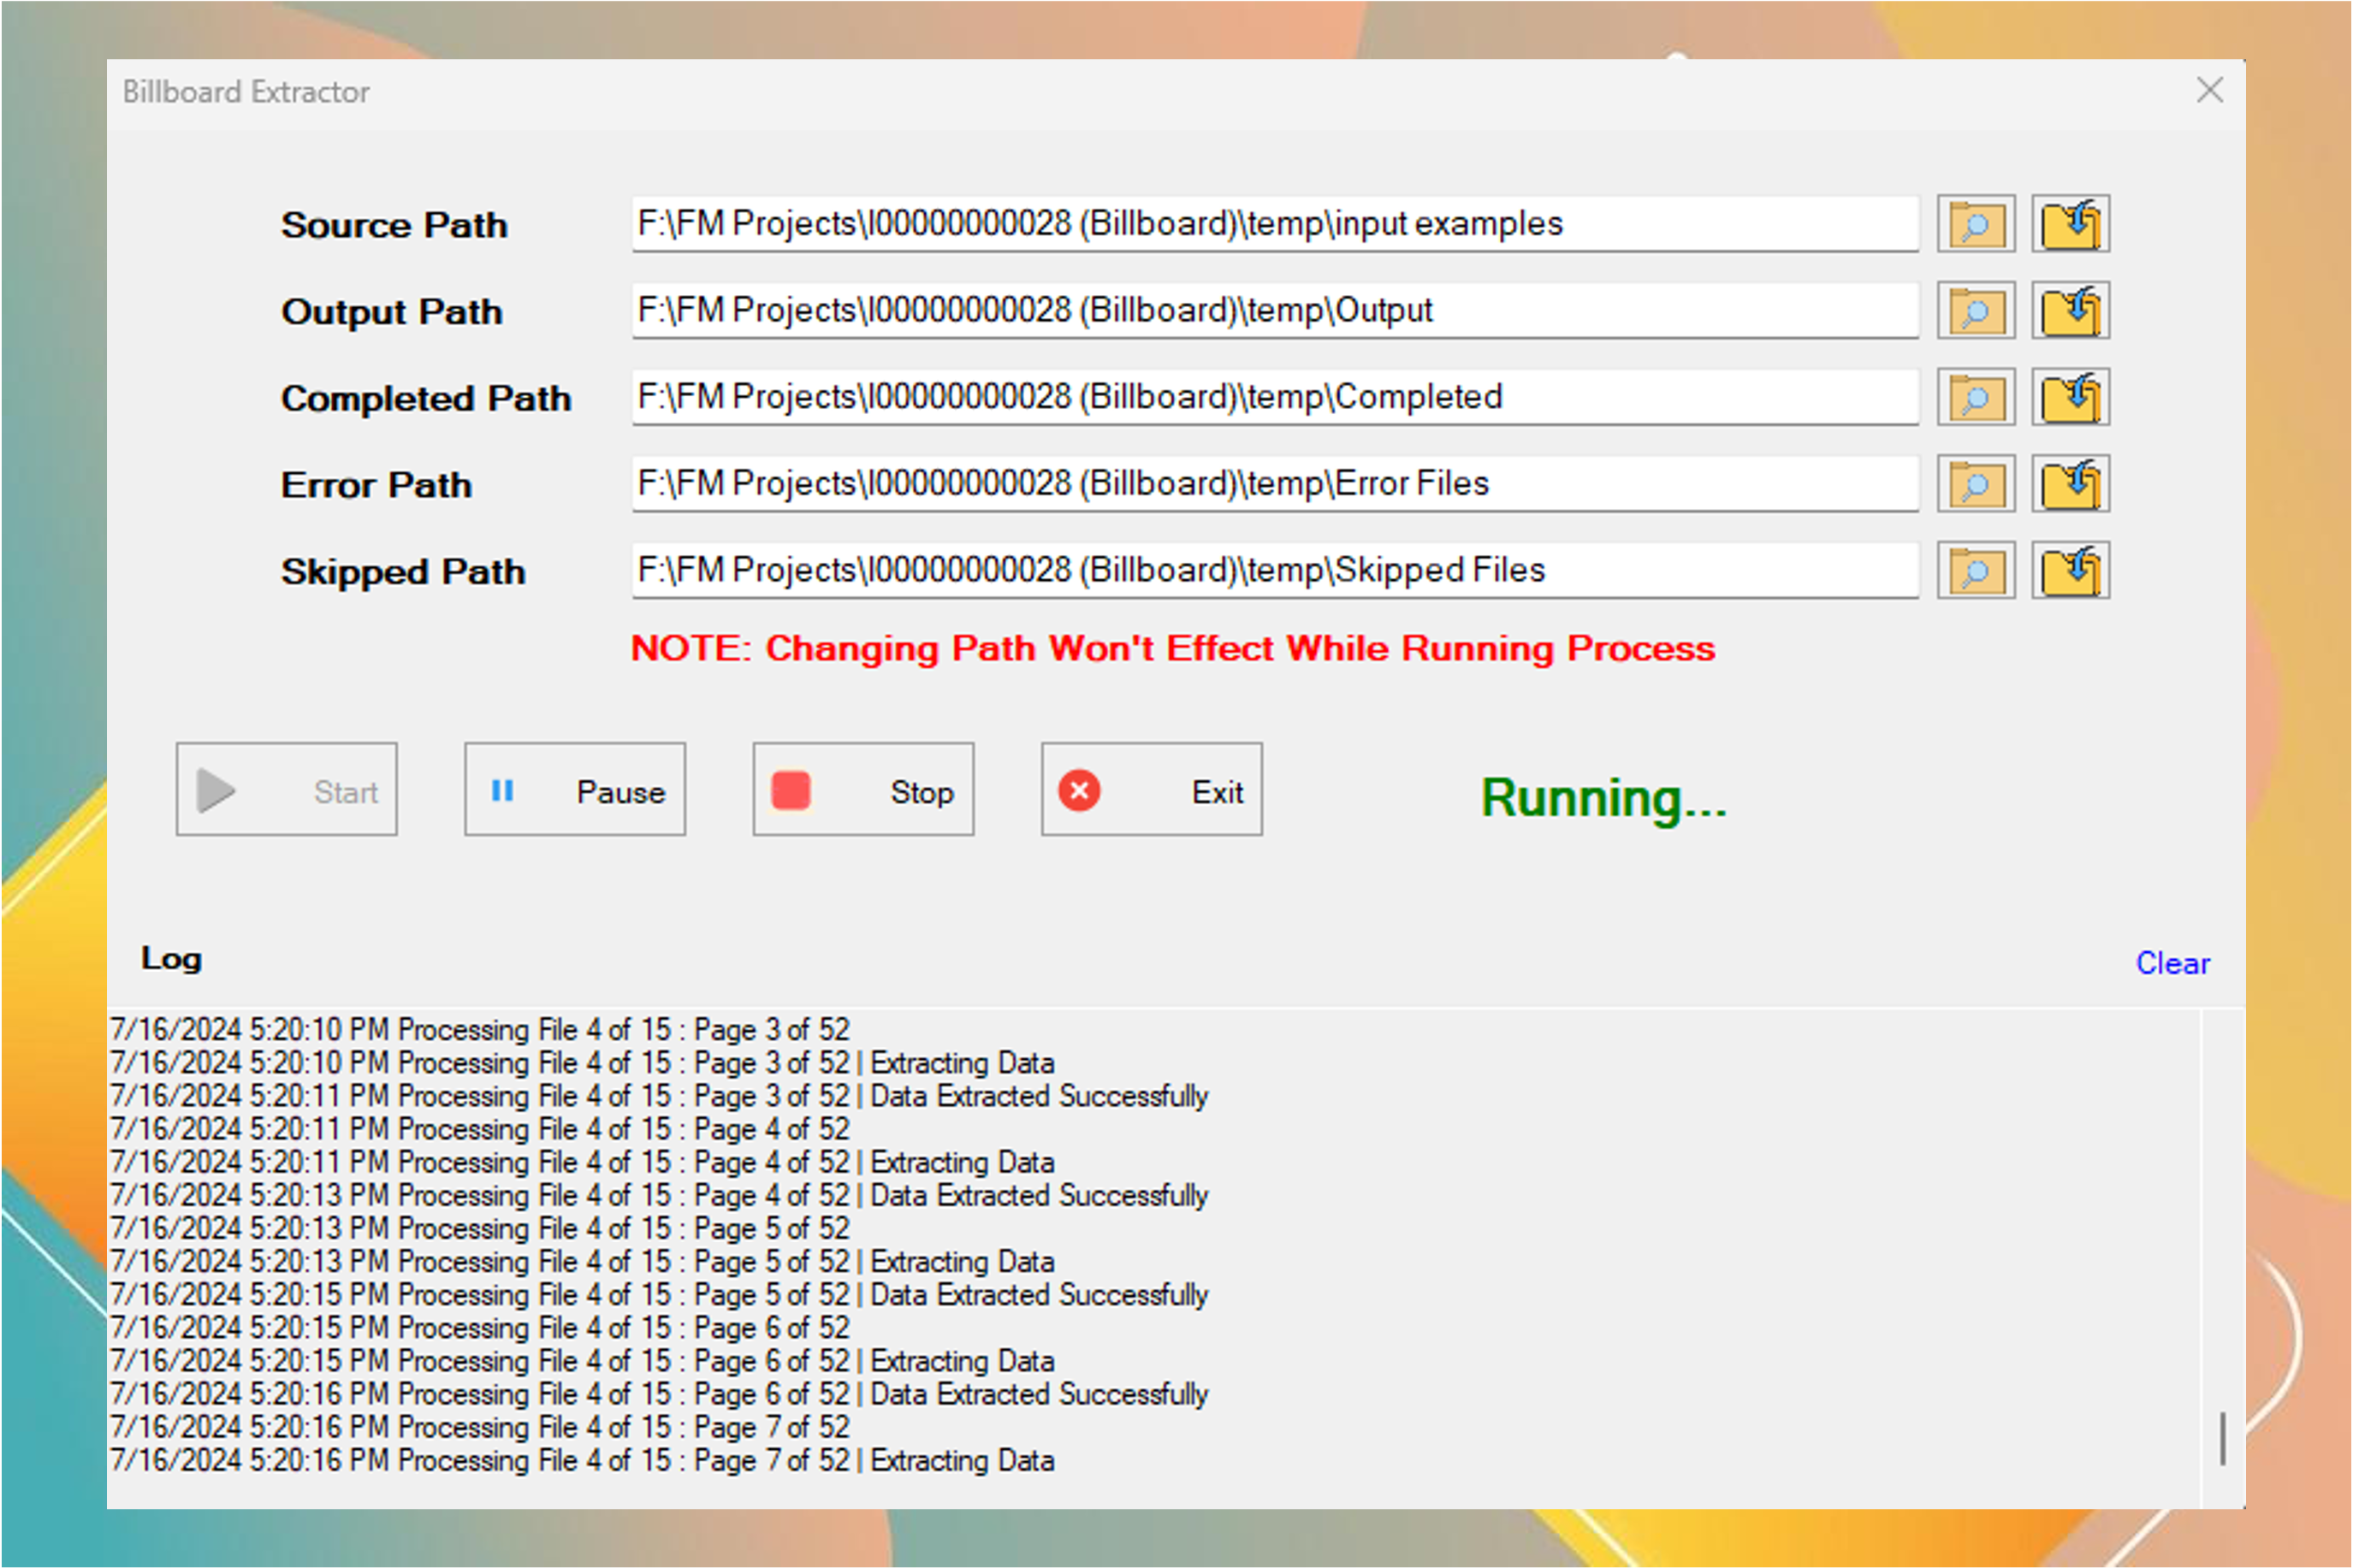Open Error Path folder location
This screenshot has width=2353, height=1568.
2070,484
